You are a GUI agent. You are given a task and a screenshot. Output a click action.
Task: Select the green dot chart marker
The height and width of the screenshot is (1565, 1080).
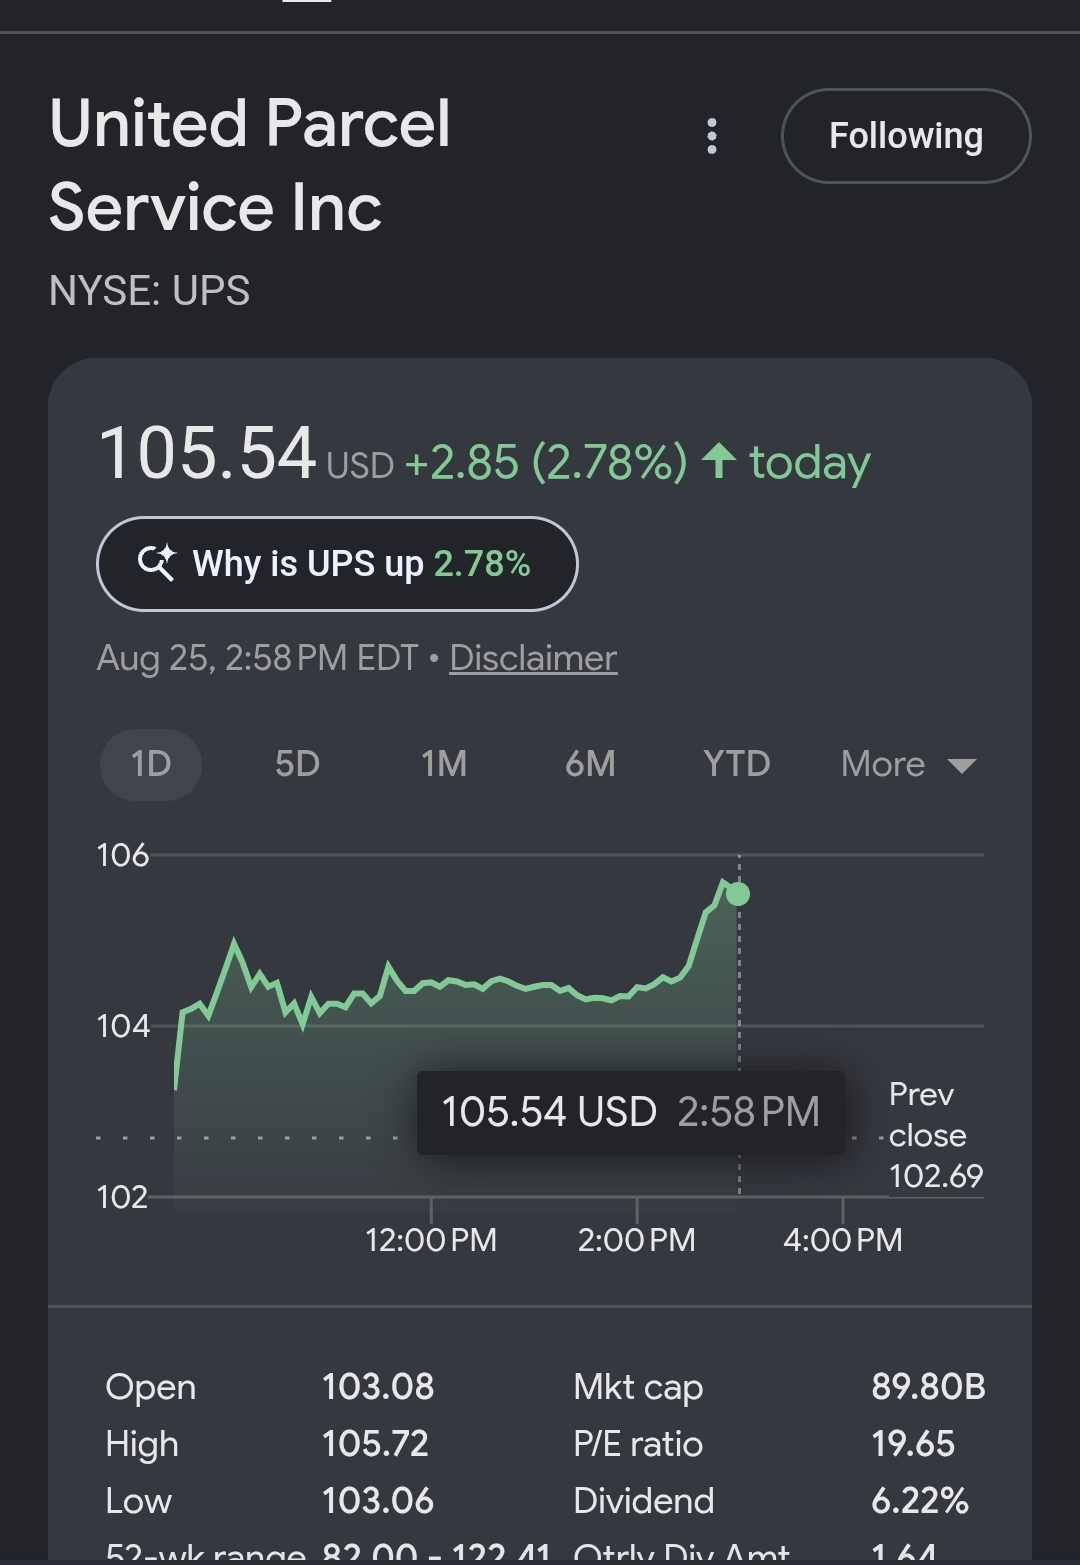[738, 894]
